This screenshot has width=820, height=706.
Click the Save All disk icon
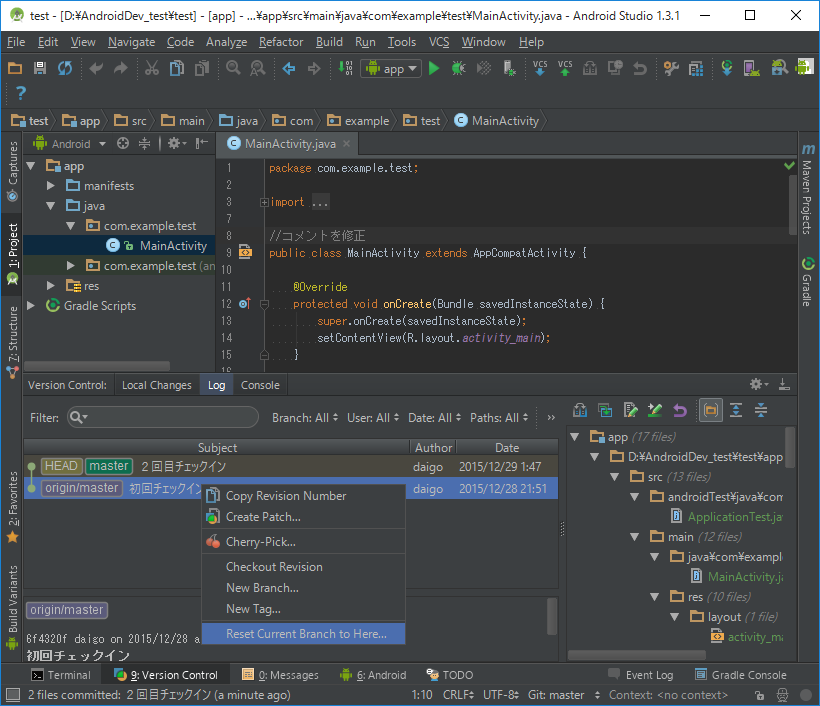pyautogui.click(x=40, y=68)
